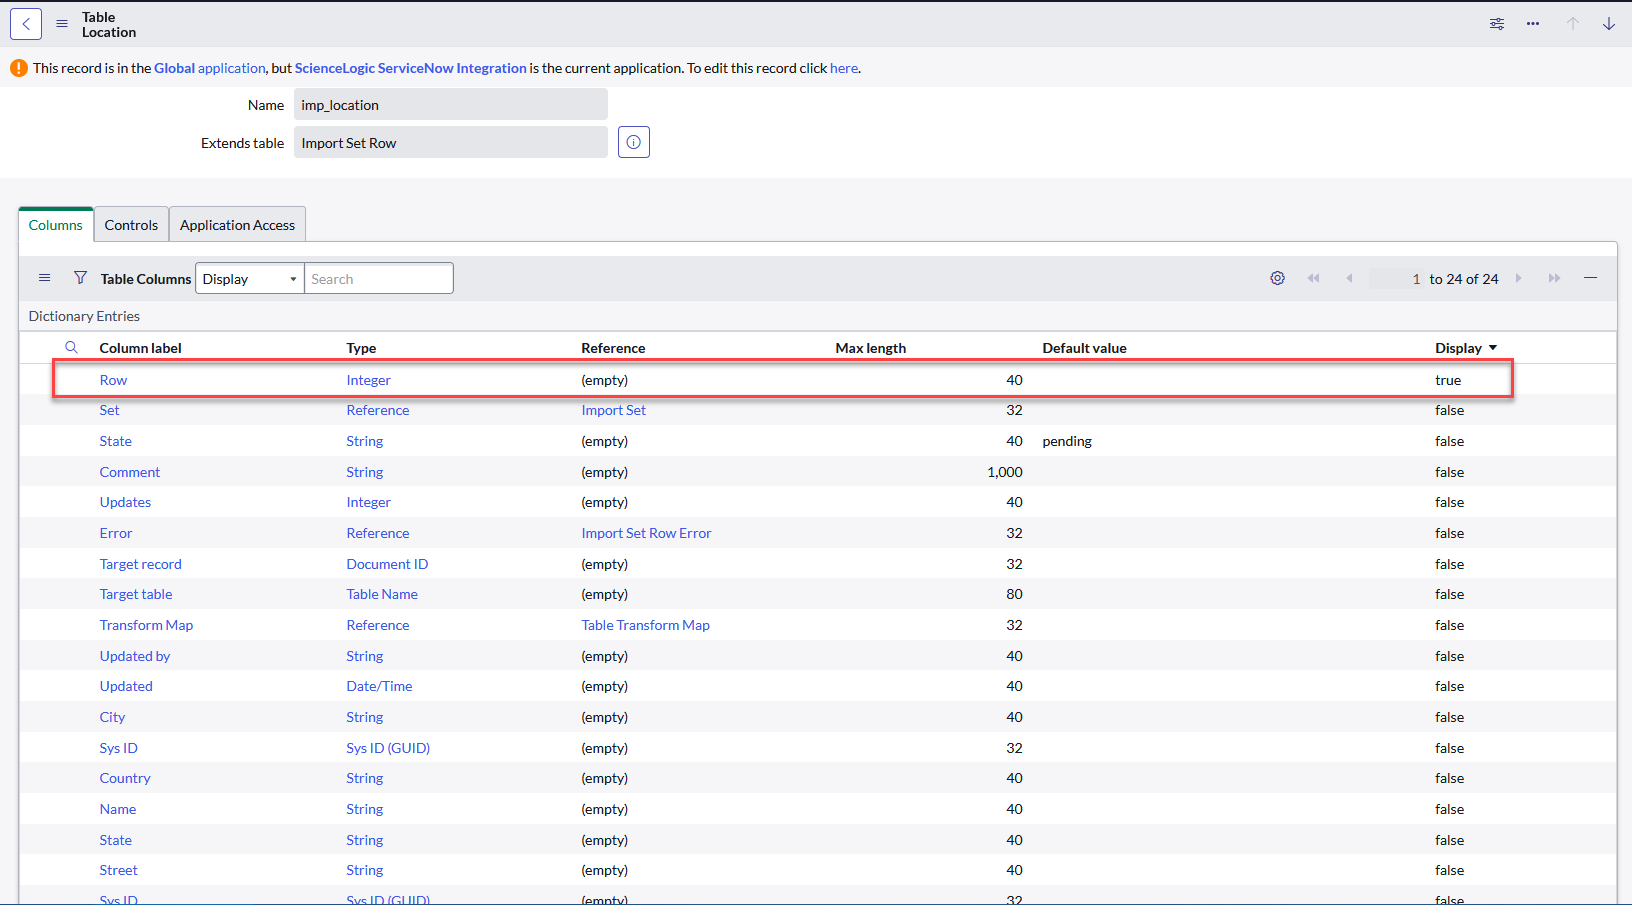Click the personalize form settings icon
Viewport: 1632px width, 905px height.
(1496, 24)
